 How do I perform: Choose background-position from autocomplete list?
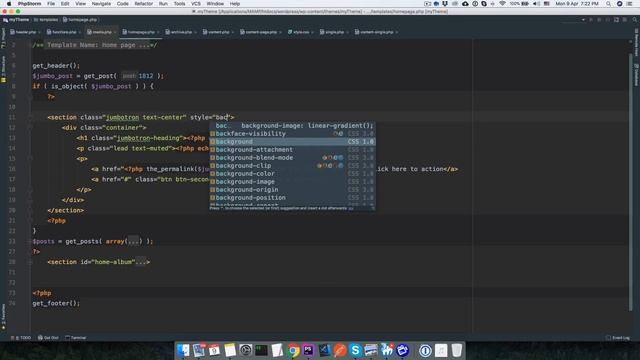point(292,198)
